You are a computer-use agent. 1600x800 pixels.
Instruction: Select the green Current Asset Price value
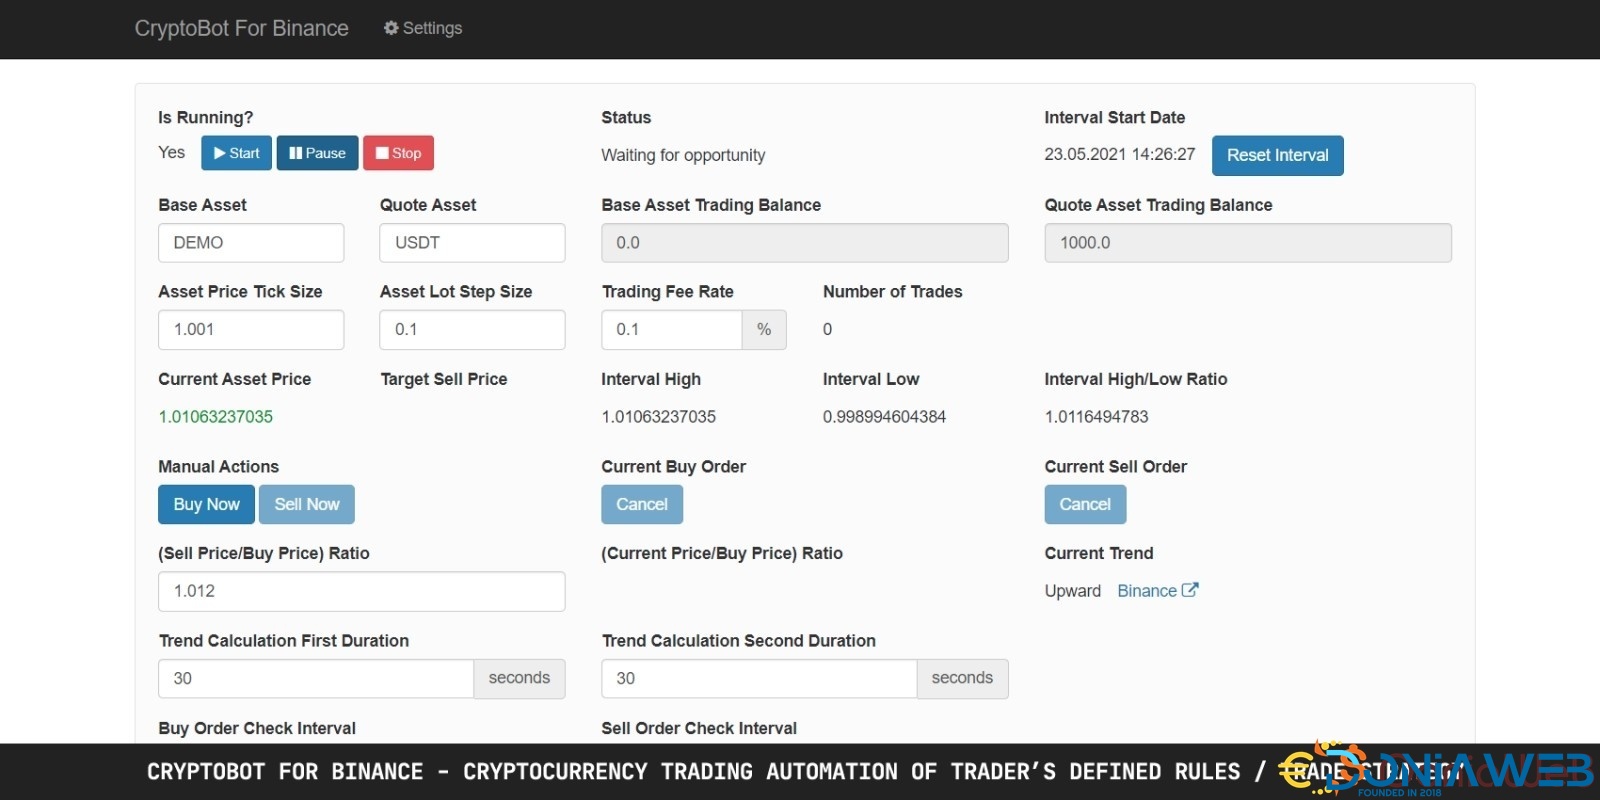pos(215,417)
